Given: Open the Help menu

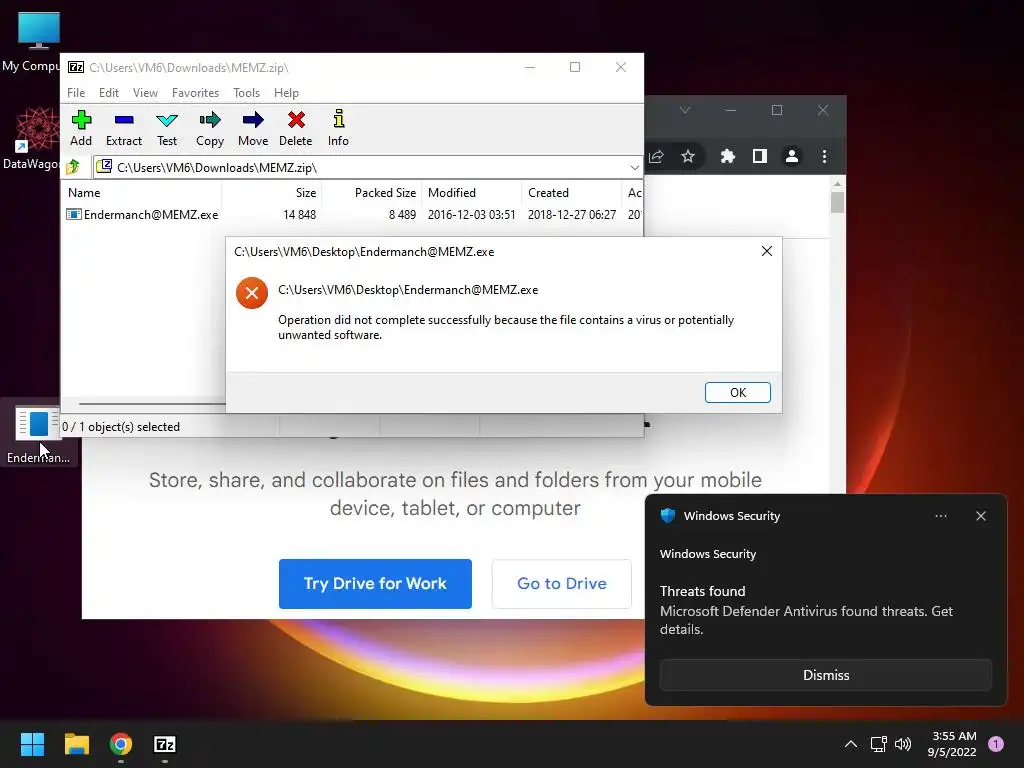Looking at the screenshot, I should (x=286, y=93).
